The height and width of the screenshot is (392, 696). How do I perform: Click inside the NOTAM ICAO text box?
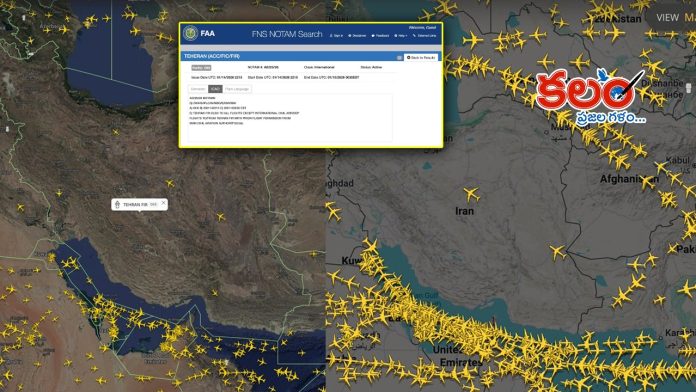[290, 117]
